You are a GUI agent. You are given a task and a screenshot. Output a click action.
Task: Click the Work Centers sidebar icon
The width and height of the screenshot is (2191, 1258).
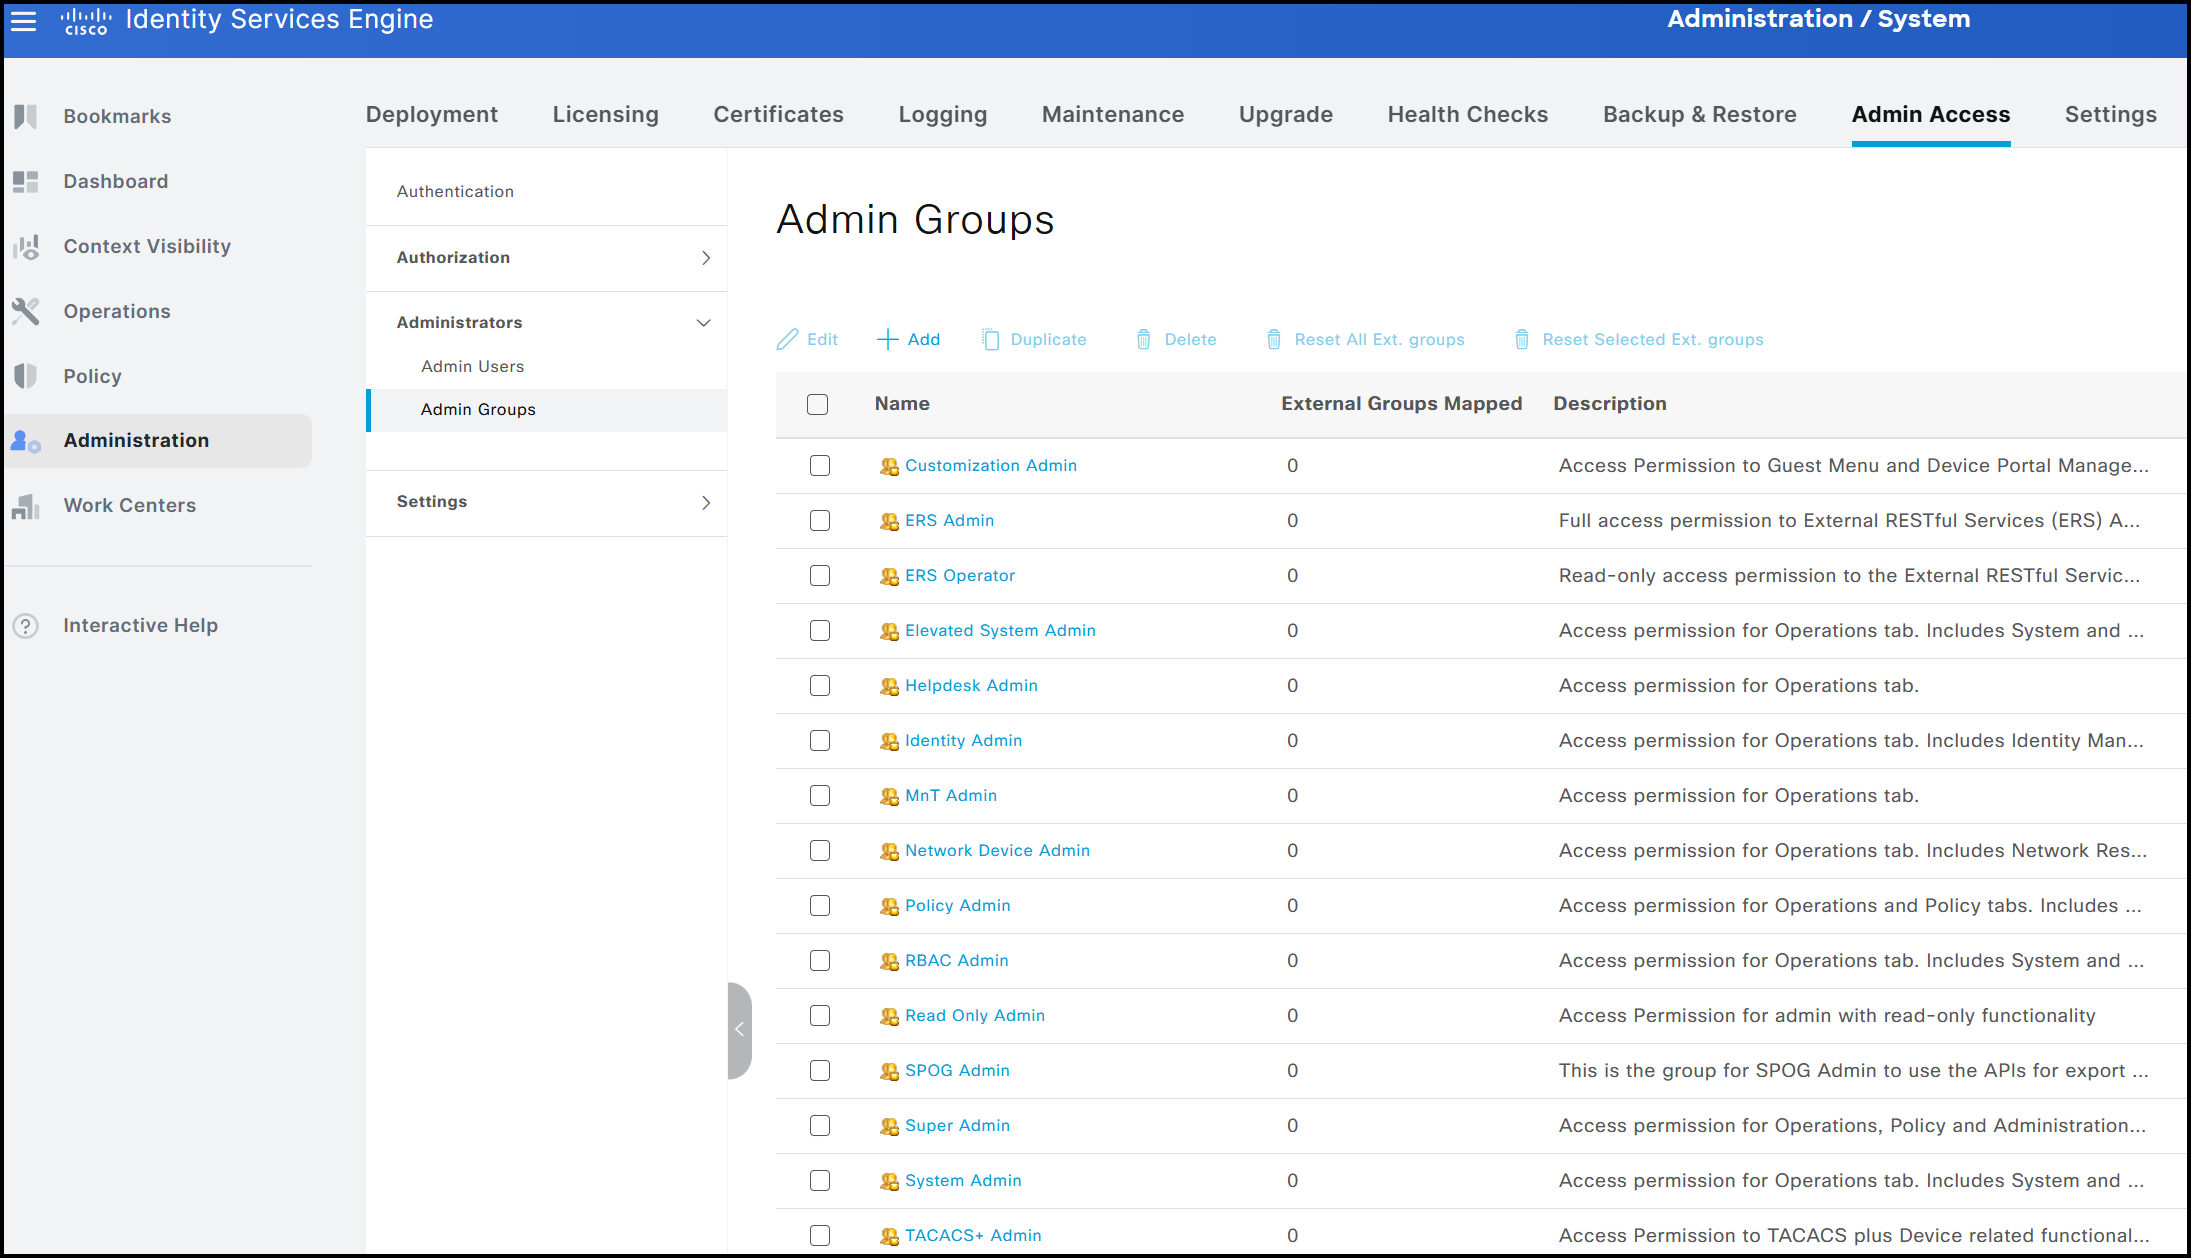26,506
